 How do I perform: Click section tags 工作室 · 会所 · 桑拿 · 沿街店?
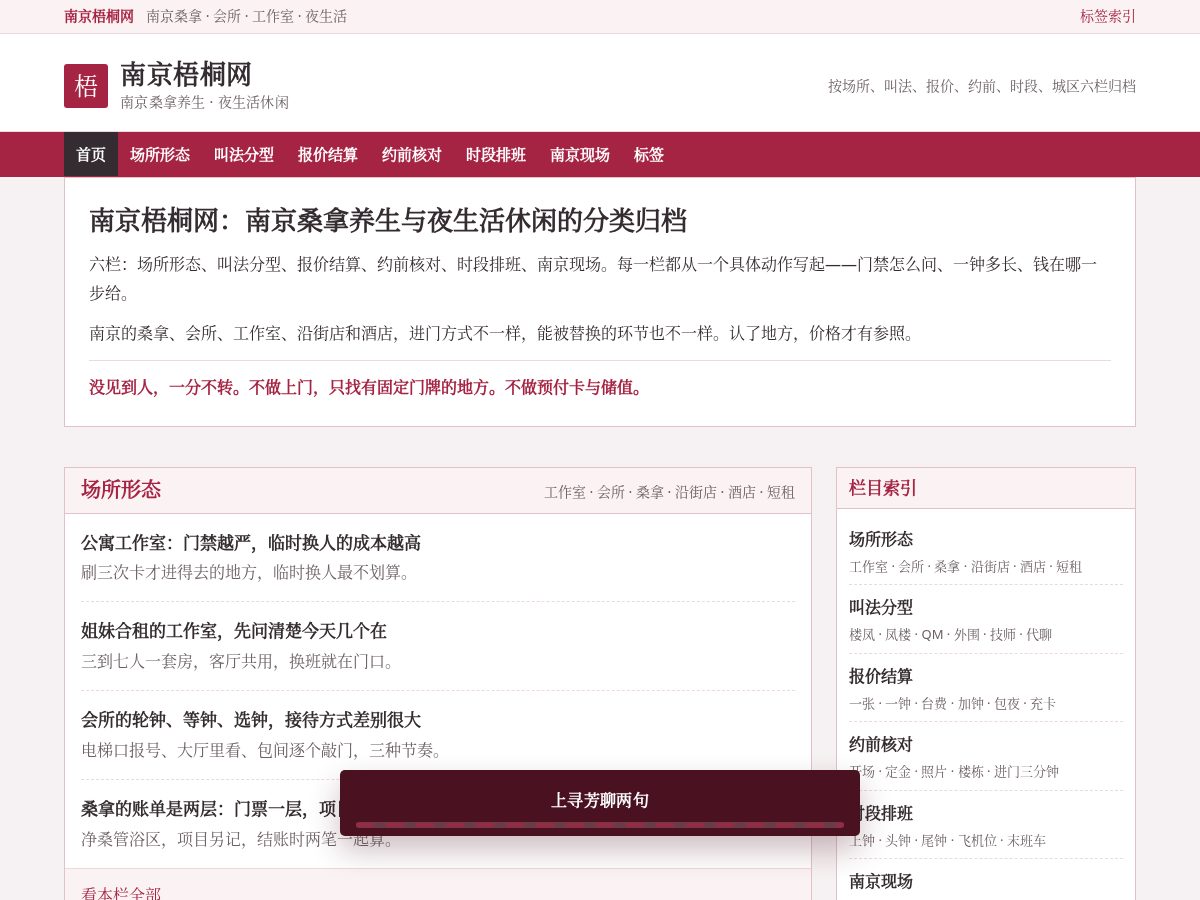tap(670, 492)
